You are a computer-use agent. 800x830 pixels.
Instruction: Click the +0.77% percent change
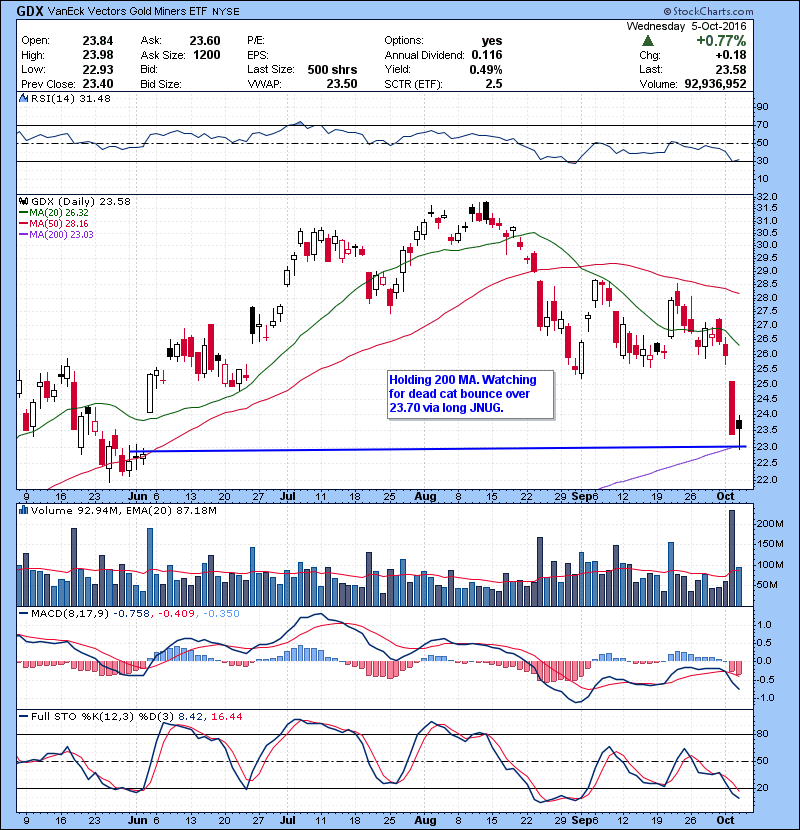click(721, 41)
